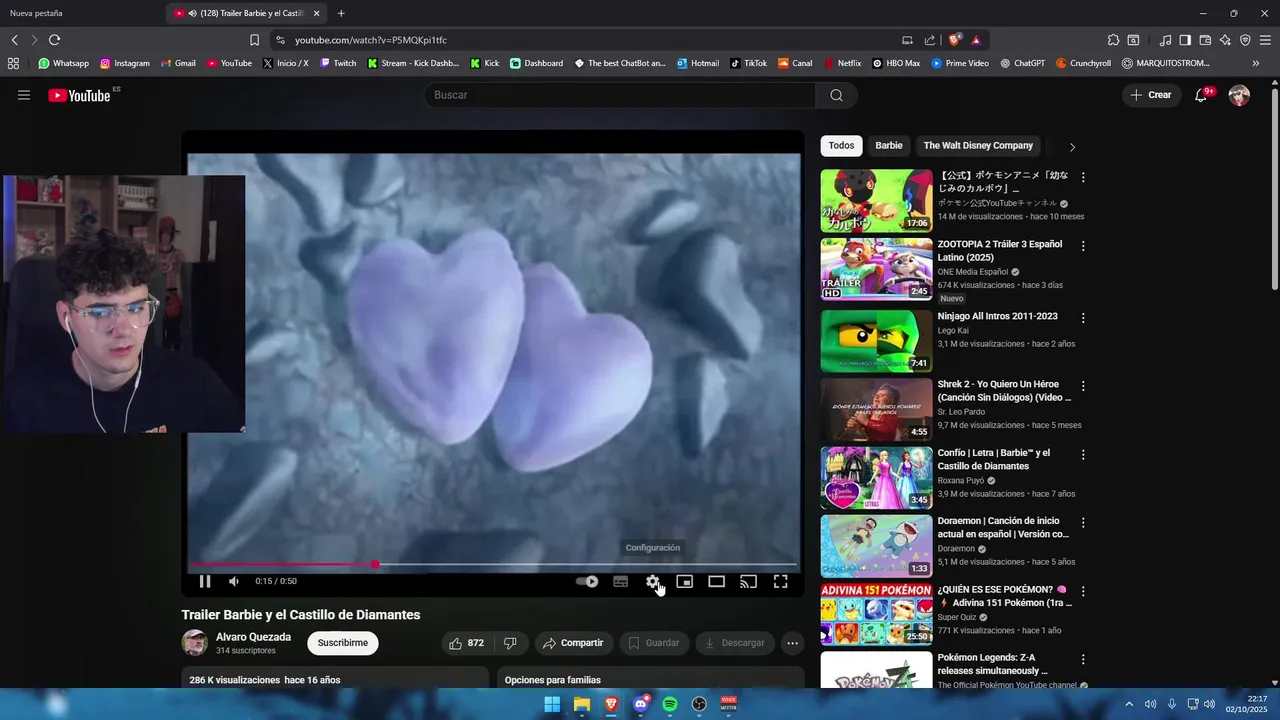1280x720 pixels.
Task: Dislike the video with the thumbs-down button
Action: pyautogui.click(x=510, y=643)
